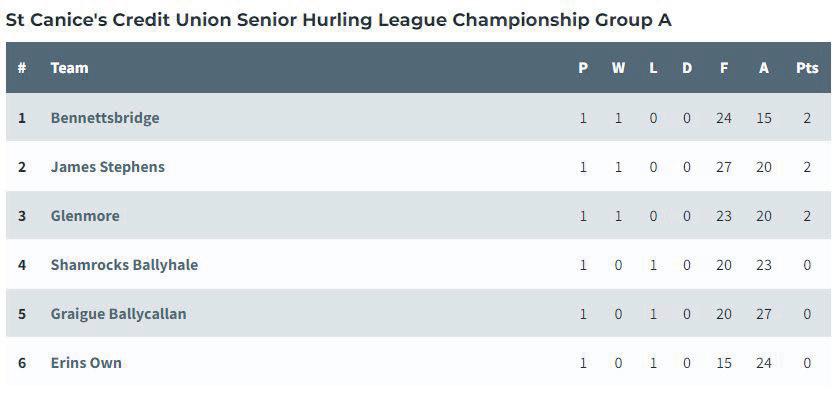Click the A scores-against column header

(764, 68)
